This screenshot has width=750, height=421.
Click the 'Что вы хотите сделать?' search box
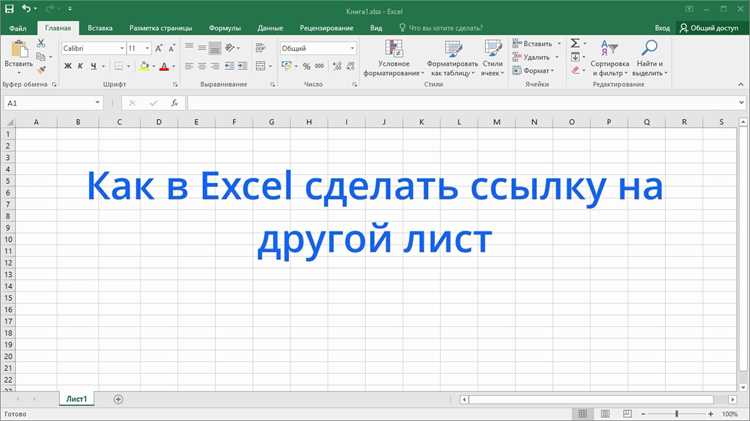(440, 28)
